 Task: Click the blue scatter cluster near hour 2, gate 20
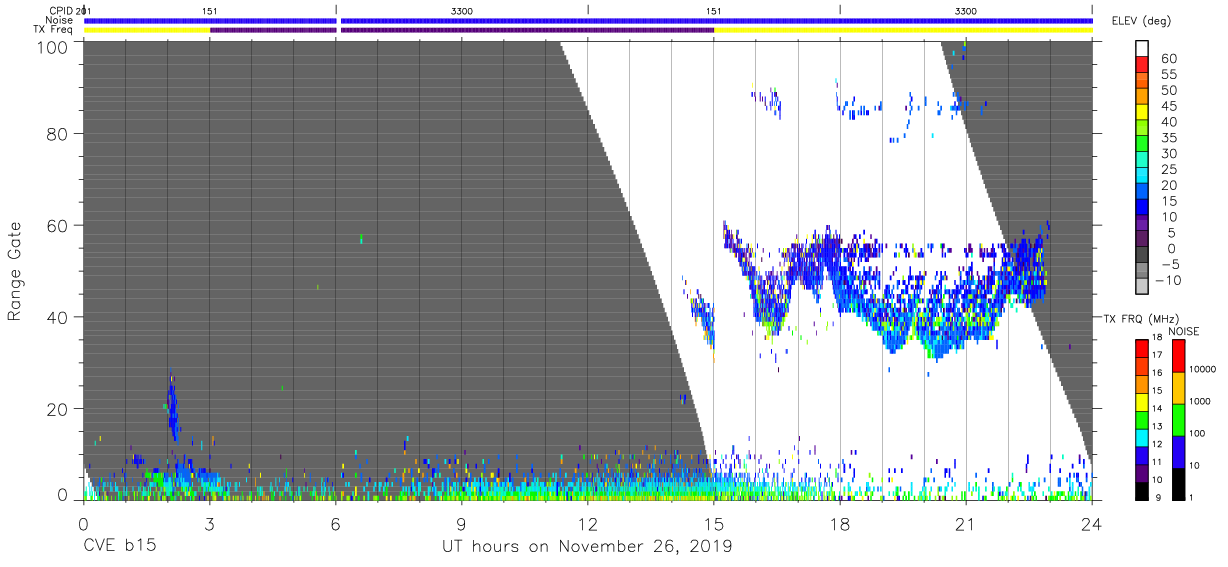click(x=172, y=408)
